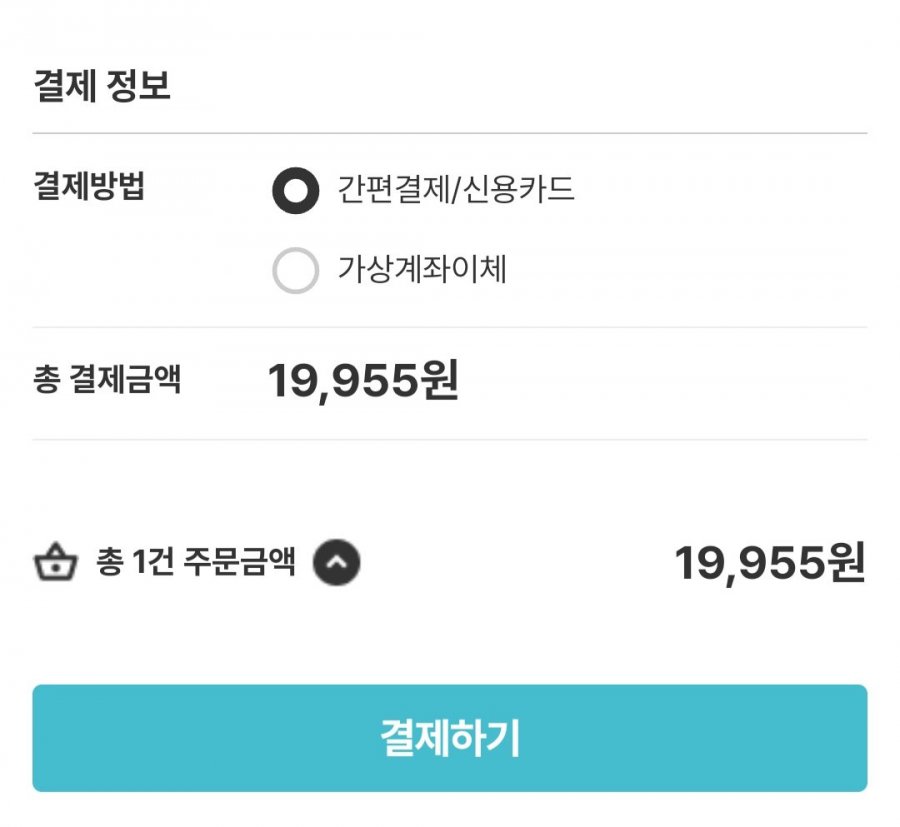The height and width of the screenshot is (827, 900).
Task: Tap the 주문금액 text before the chevron
Action: (x=240, y=561)
